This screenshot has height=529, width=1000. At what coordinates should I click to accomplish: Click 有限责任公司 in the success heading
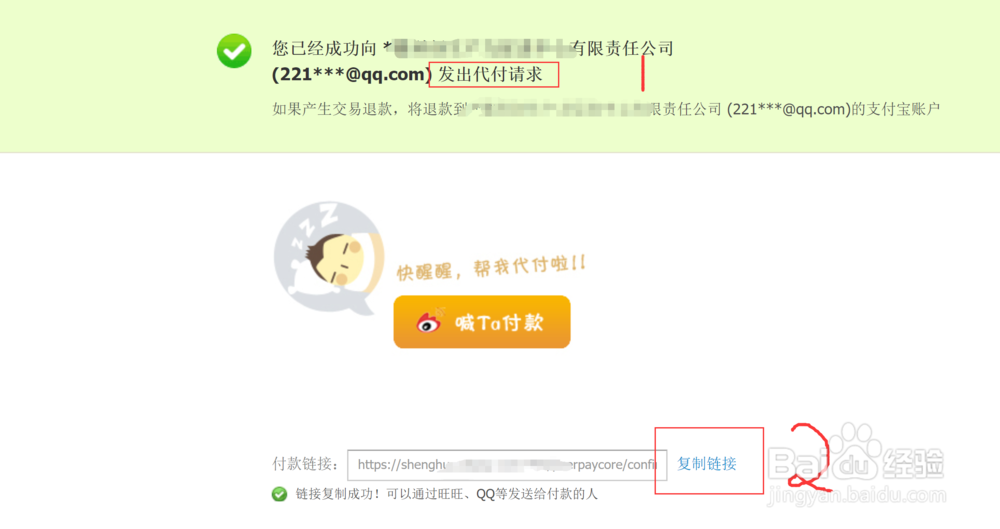pyautogui.click(x=622, y=48)
